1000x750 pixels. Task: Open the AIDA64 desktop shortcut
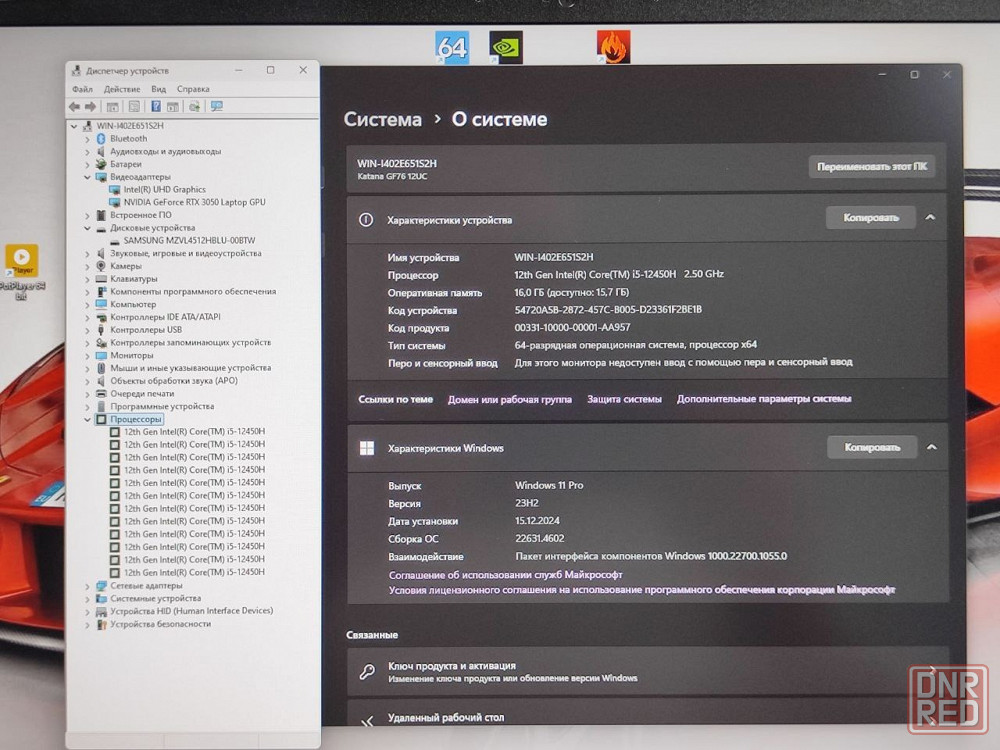pyautogui.click(x=452, y=47)
